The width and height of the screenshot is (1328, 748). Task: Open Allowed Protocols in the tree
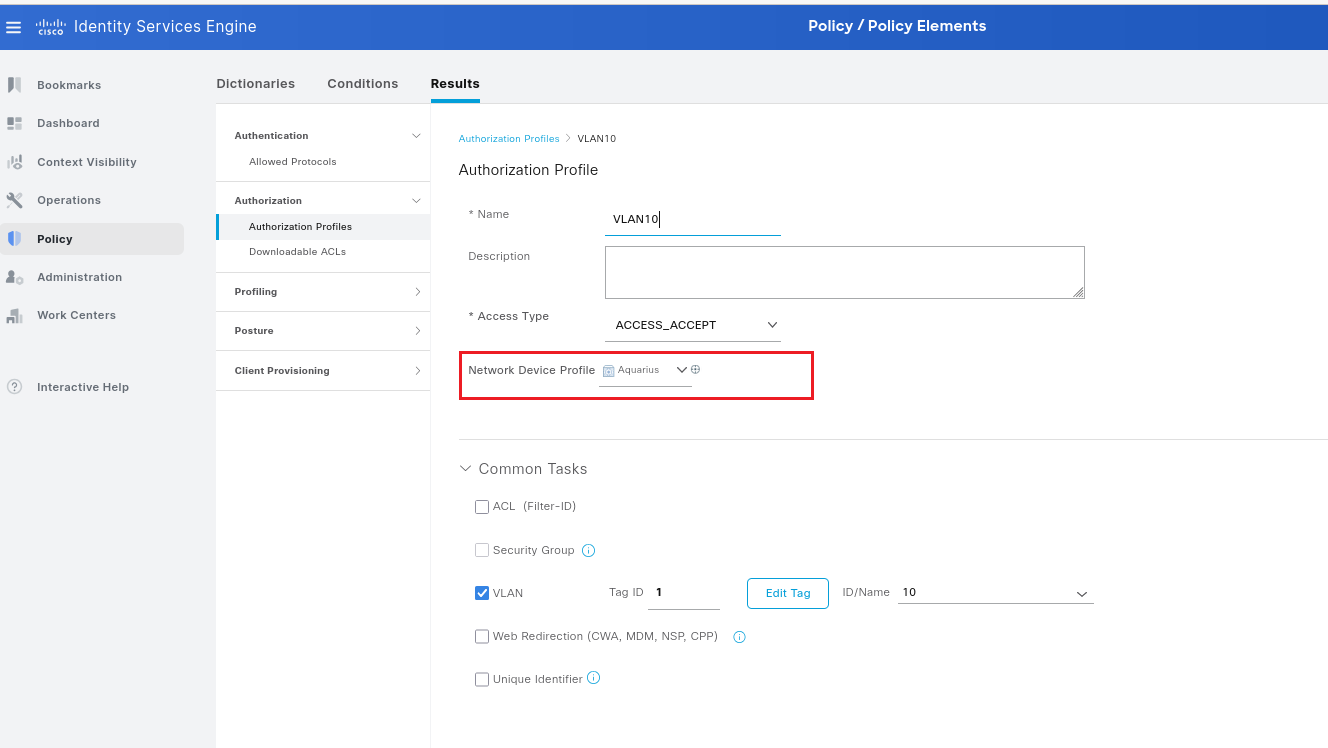point(293,161)
